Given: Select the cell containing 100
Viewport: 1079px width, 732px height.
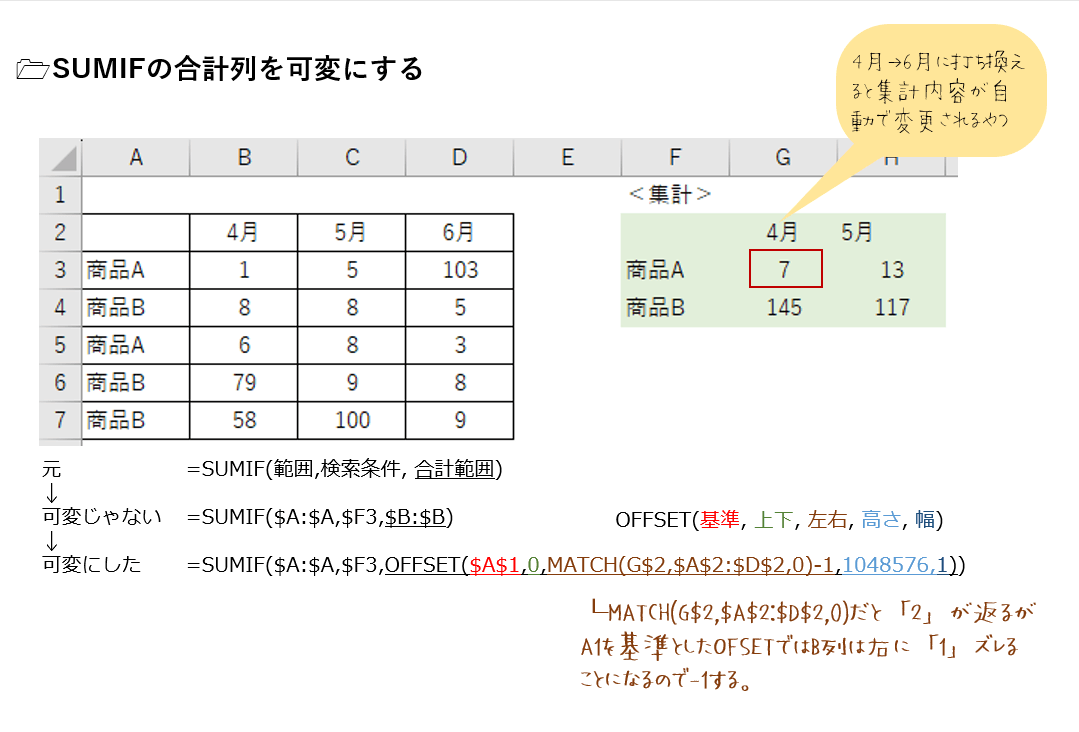Looking at the screenshot, I should tap(352, 420).
